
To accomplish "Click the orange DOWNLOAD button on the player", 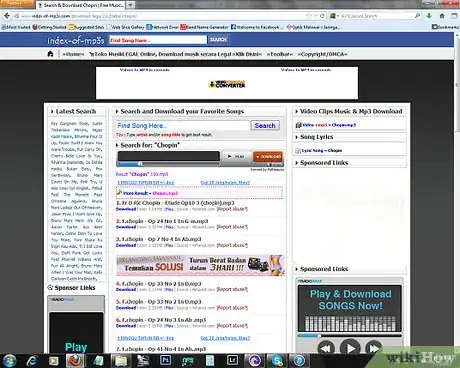I will coord(268,157).
